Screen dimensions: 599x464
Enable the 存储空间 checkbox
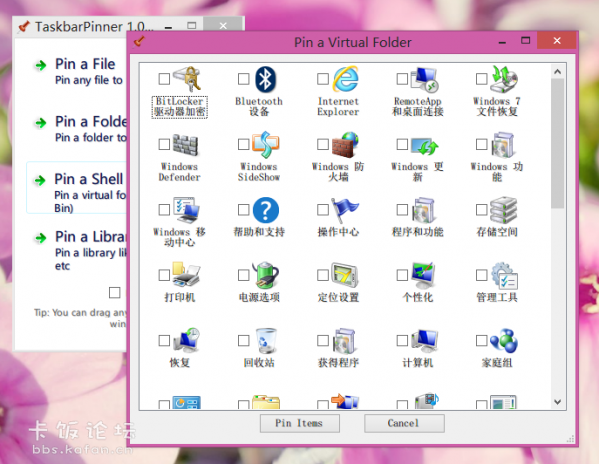[x=481, y=210]
